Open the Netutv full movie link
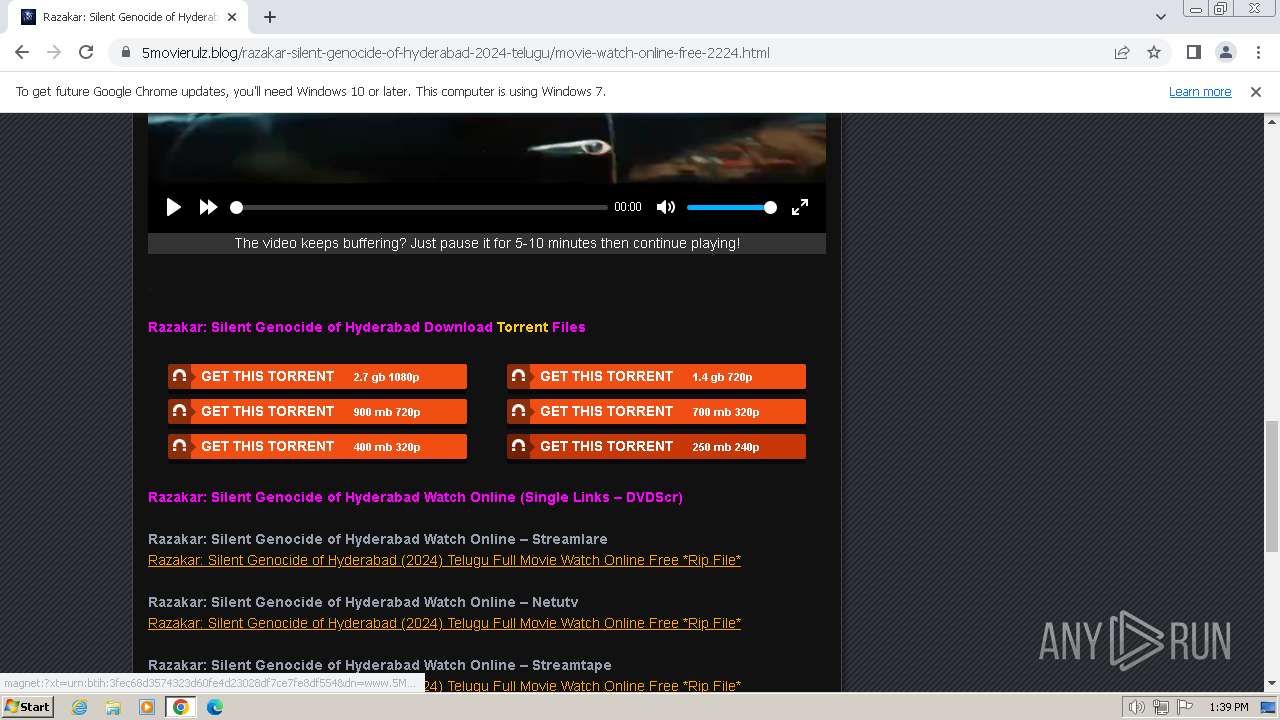This screenshot has height=720, width=1280. (444, 623)
